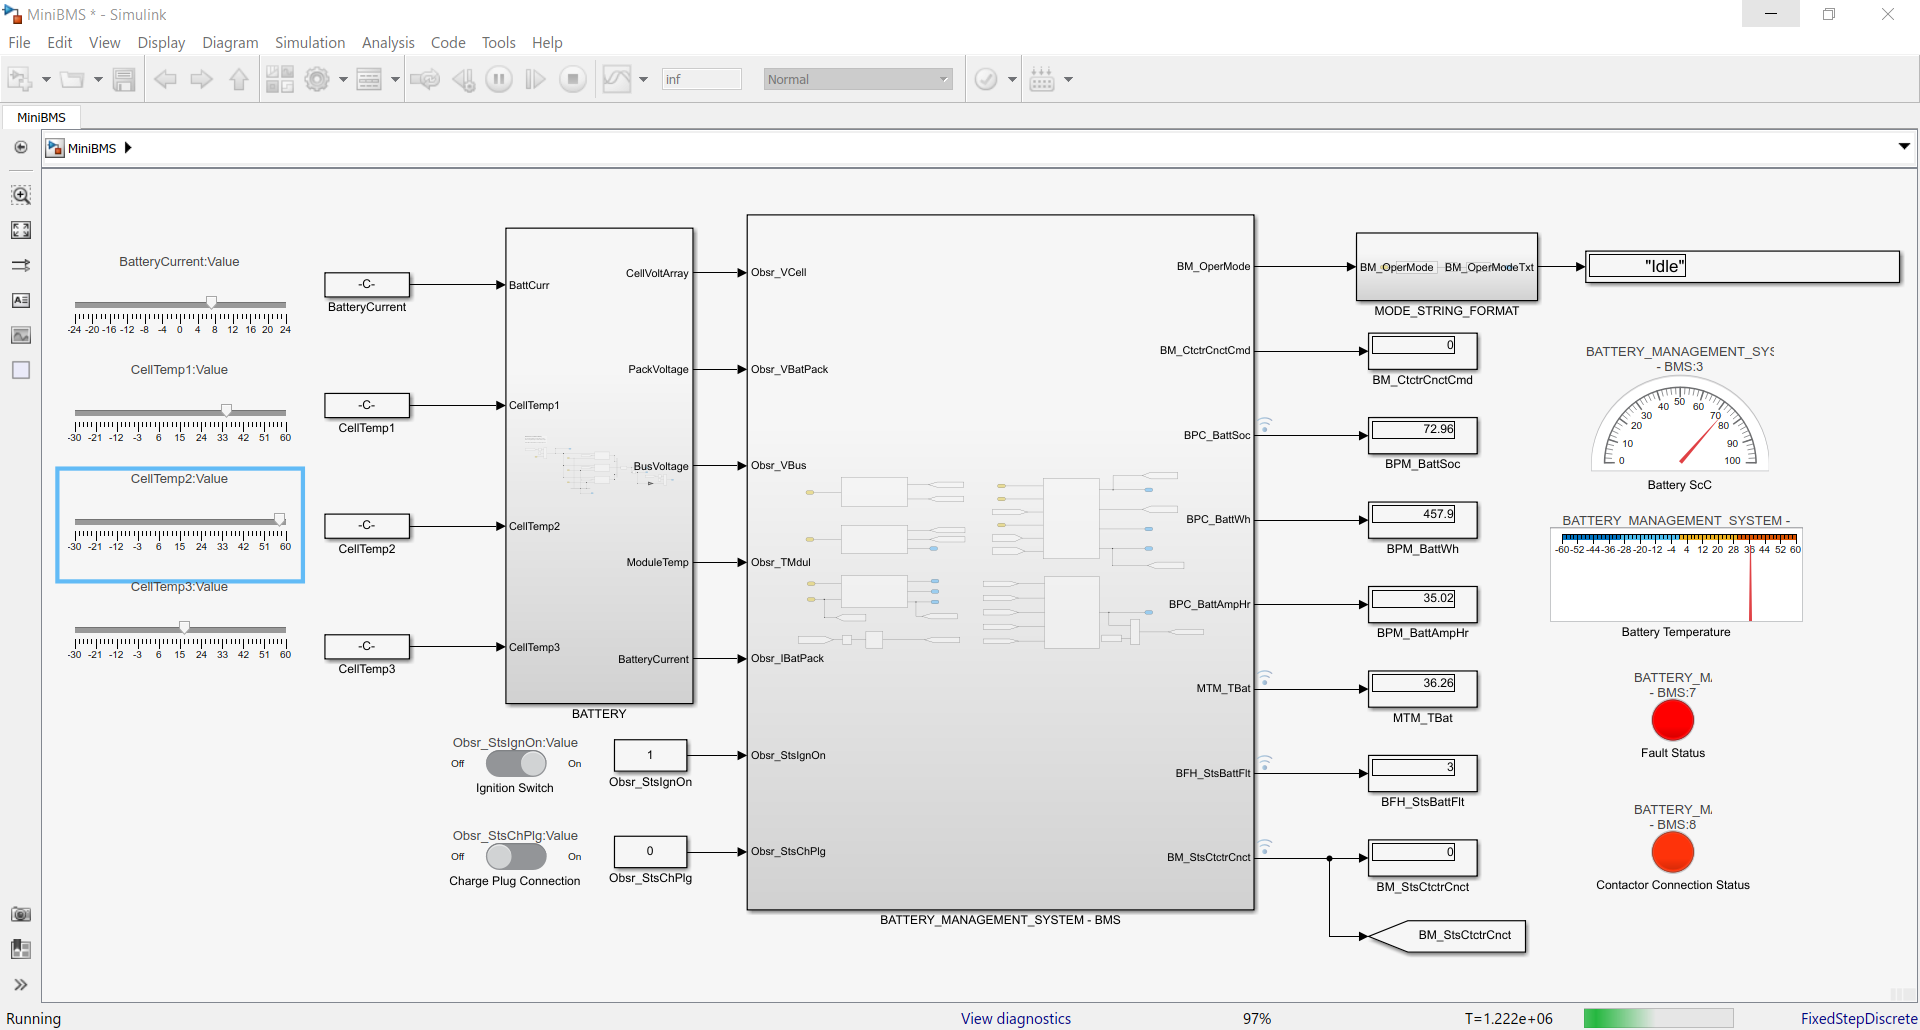Expand the Open folder dropdown arrow
The height and width of the screenshot is (1030, 1920).
point(98,79)
